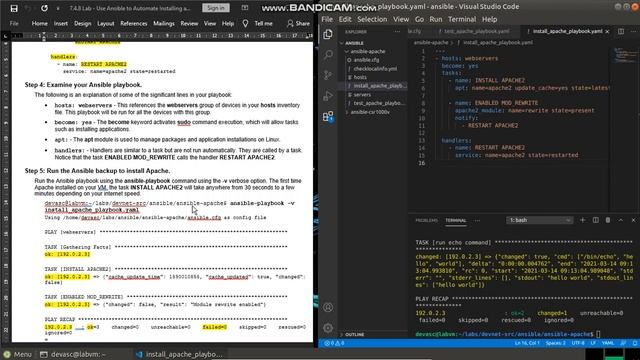Expand the OUTLINE section
This screenshot has height=360, width=640.
coord(354,334)
